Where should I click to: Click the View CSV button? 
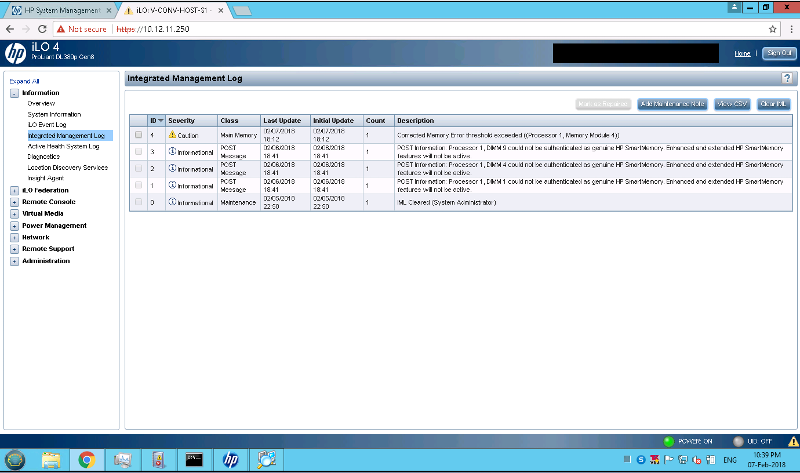pos(732,104)
